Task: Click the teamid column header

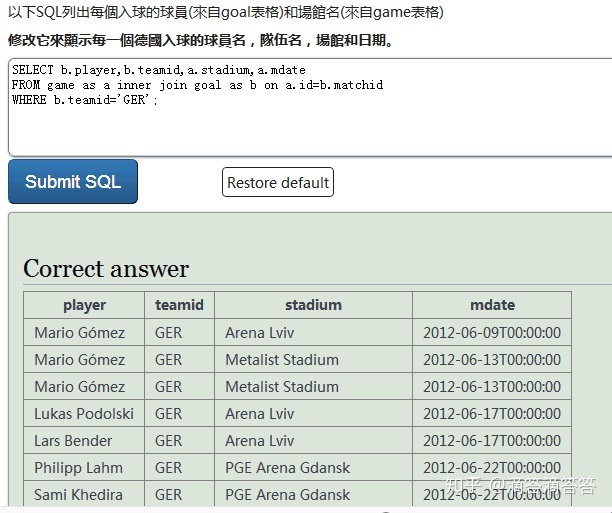Action: point(179,305)
